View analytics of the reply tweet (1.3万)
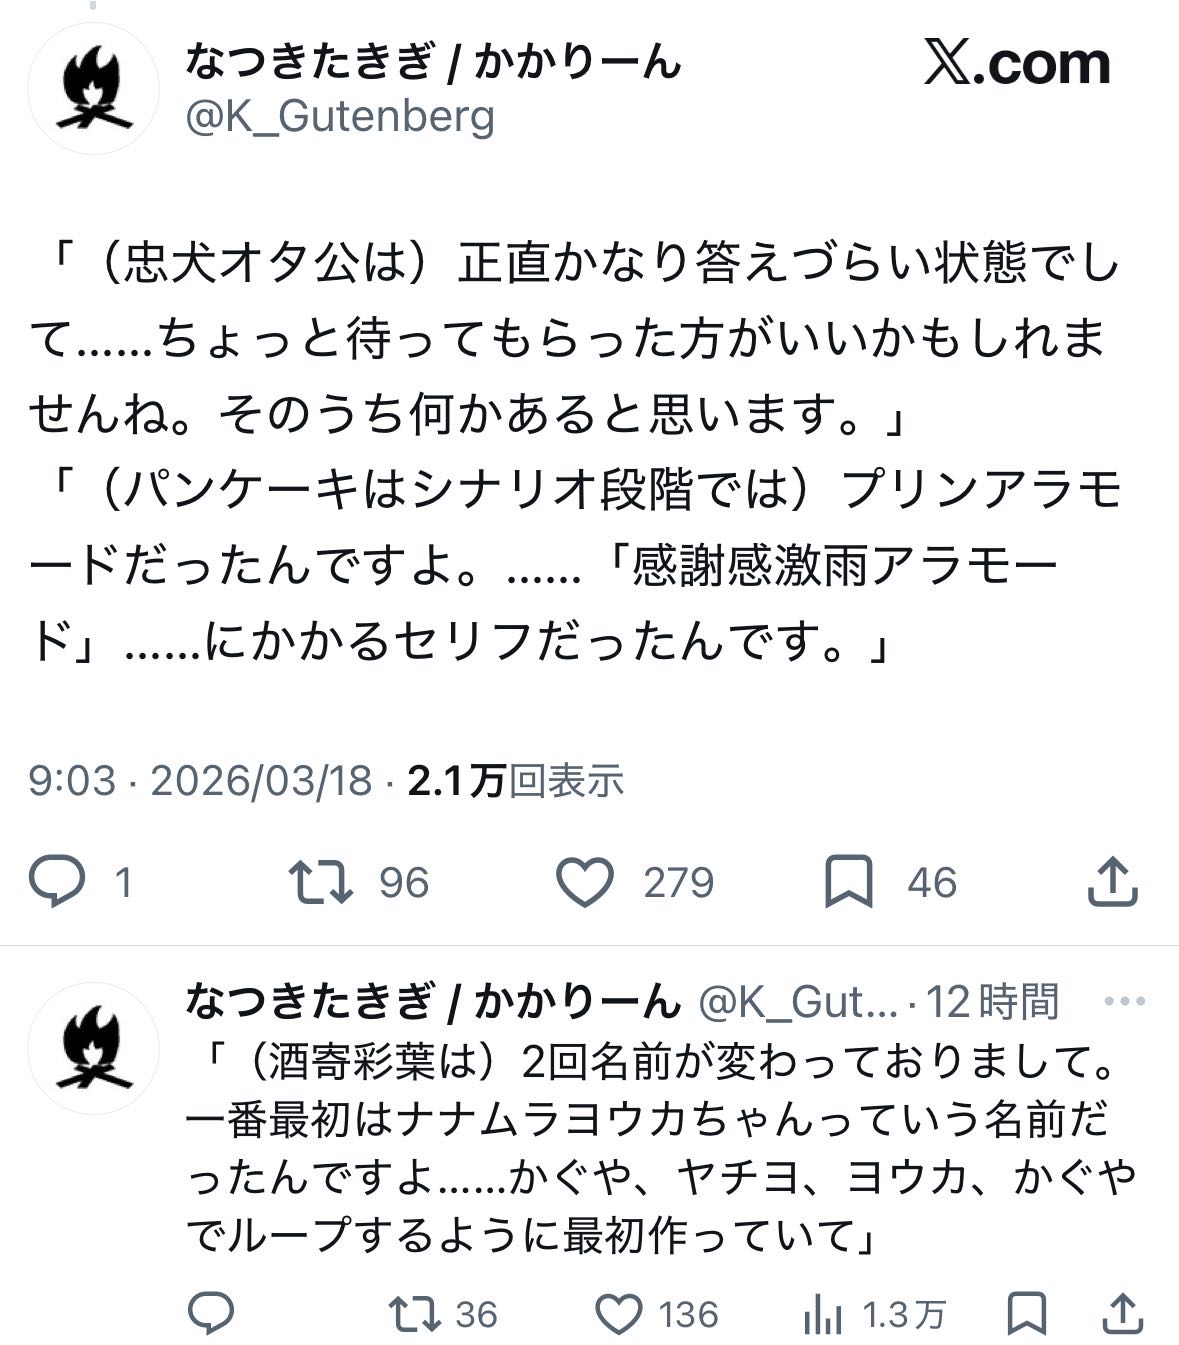Screen dimensions: 1179x1345 [824, 1314]
